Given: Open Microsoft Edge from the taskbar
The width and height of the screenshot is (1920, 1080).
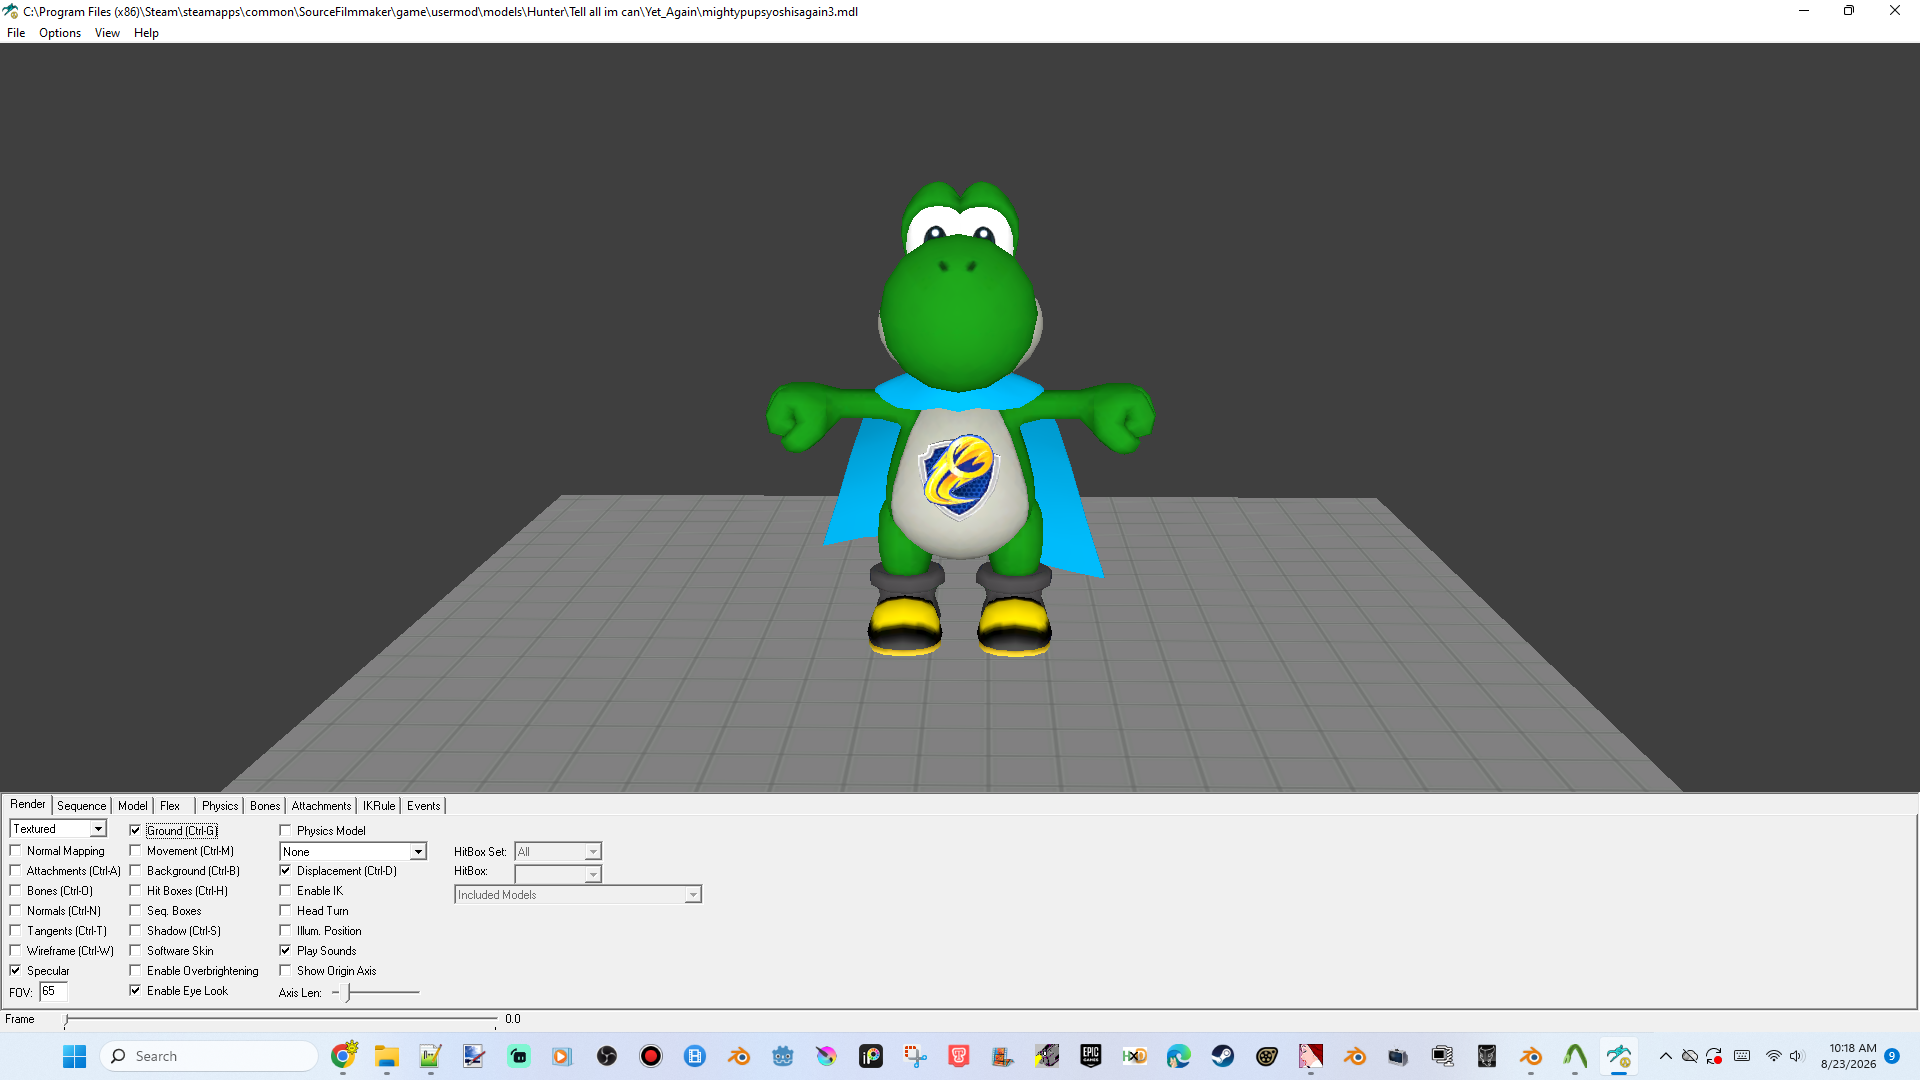Looking at the screenshot, I should point(1179,1056).
